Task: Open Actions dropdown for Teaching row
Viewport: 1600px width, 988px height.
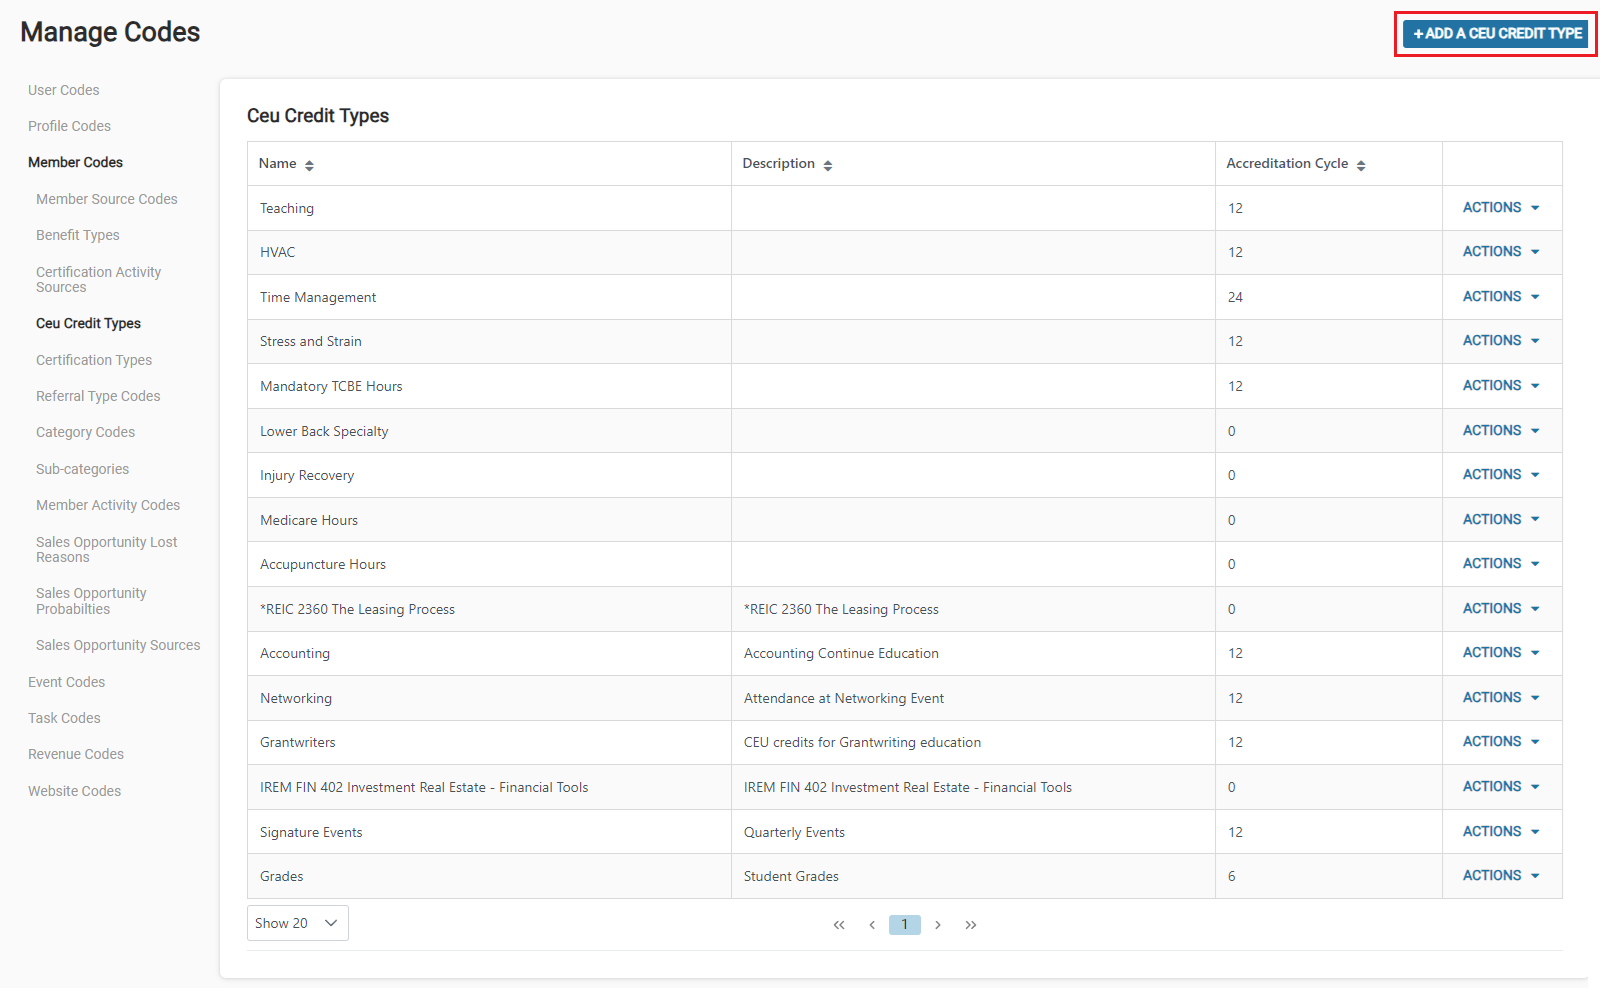Action: point(1501,208)
